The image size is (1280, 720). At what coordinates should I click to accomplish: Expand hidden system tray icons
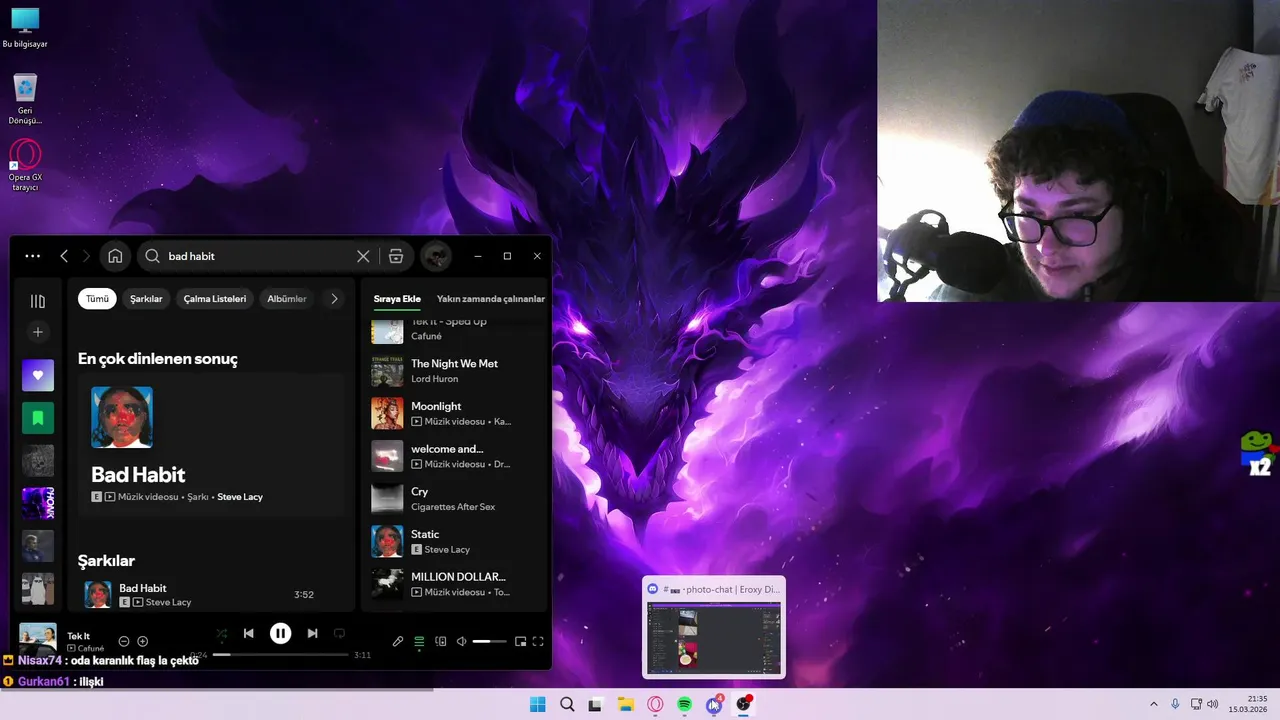pyautogui.click(x=1153, y=704)
